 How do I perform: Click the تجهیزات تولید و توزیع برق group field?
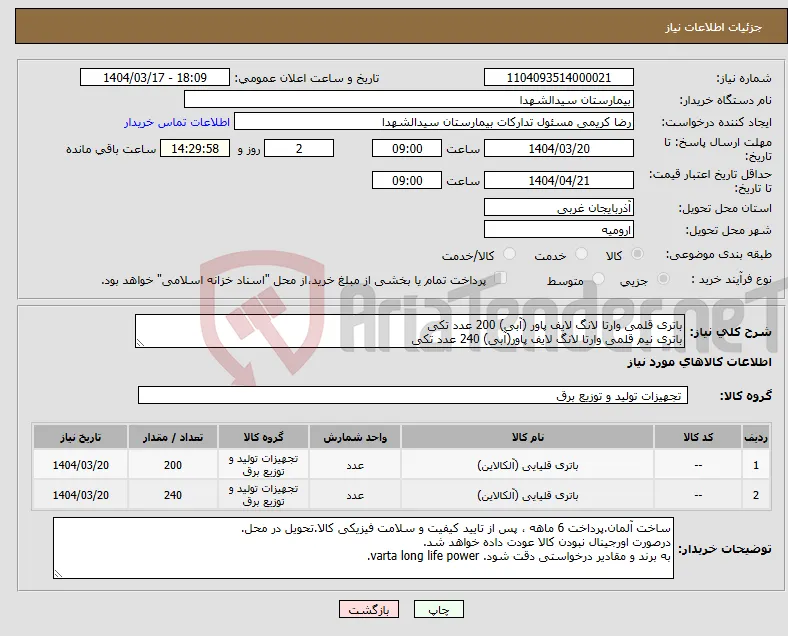[413, 395]
